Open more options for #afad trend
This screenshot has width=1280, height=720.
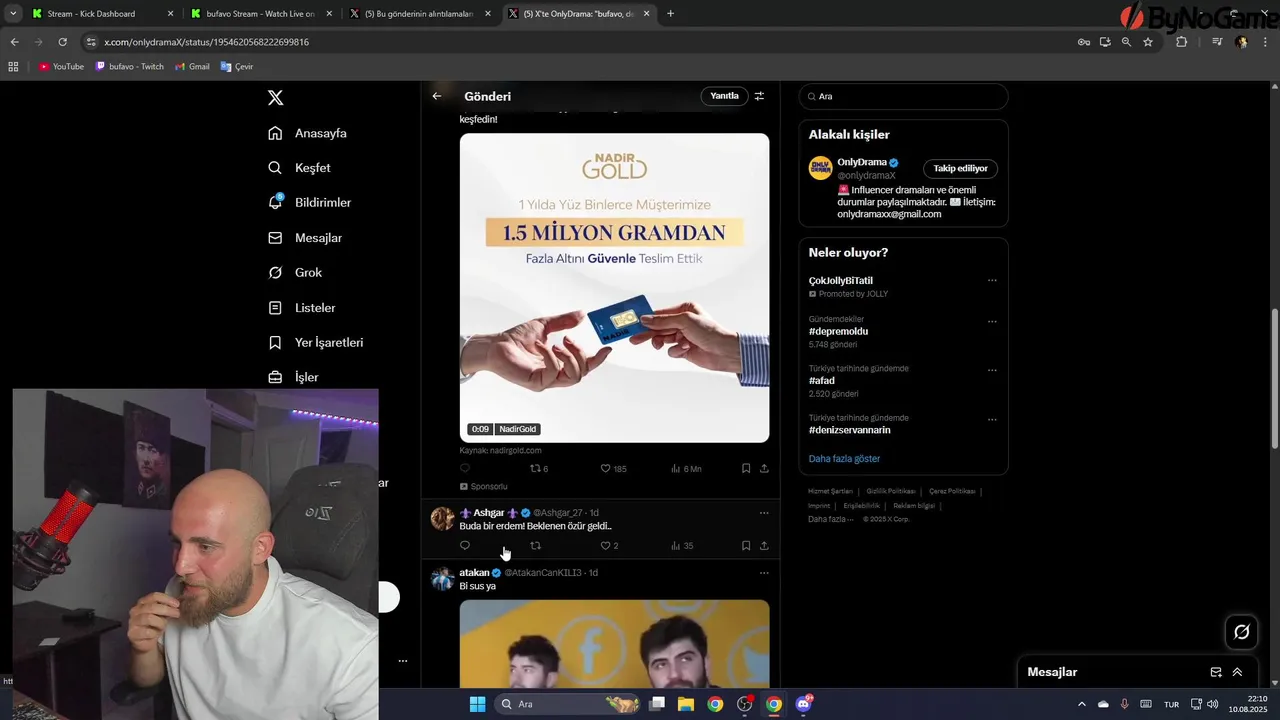[x=992, y=370]
